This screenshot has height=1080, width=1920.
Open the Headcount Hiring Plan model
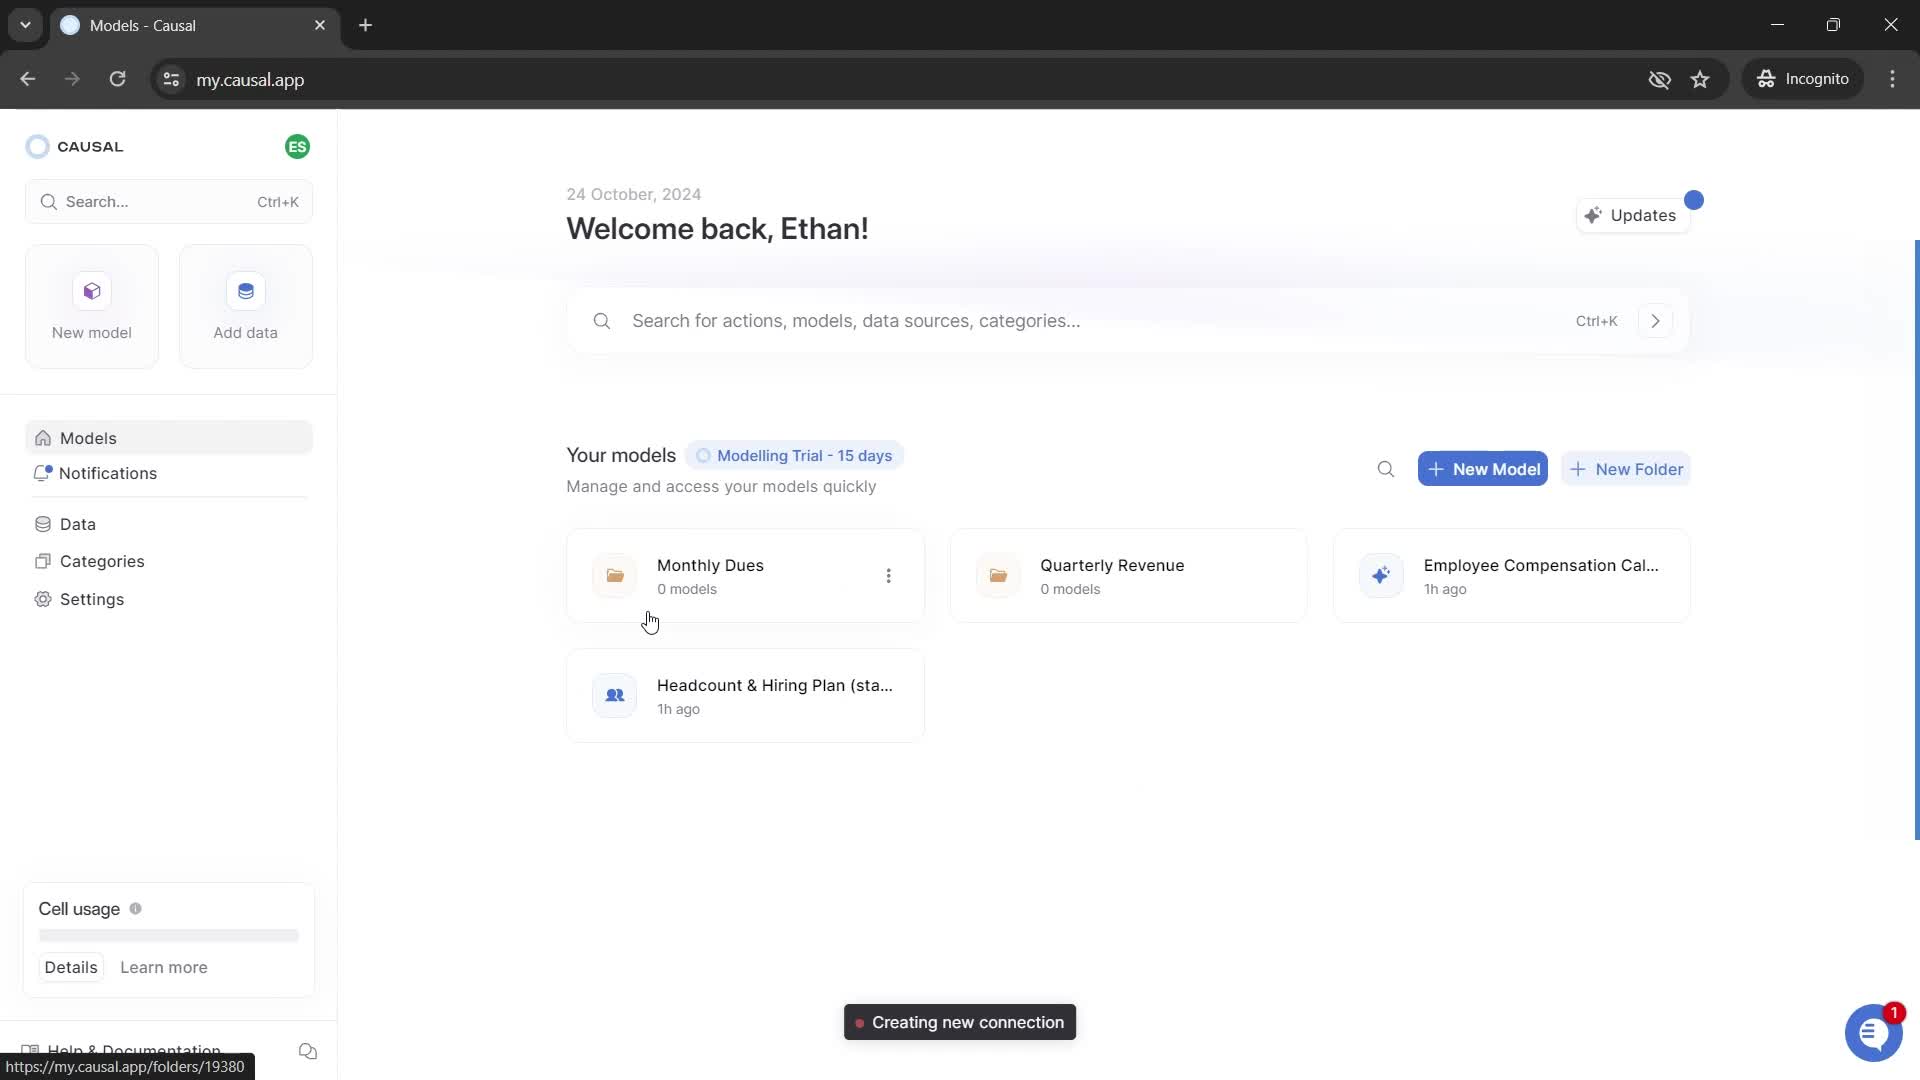click(749, 696)
